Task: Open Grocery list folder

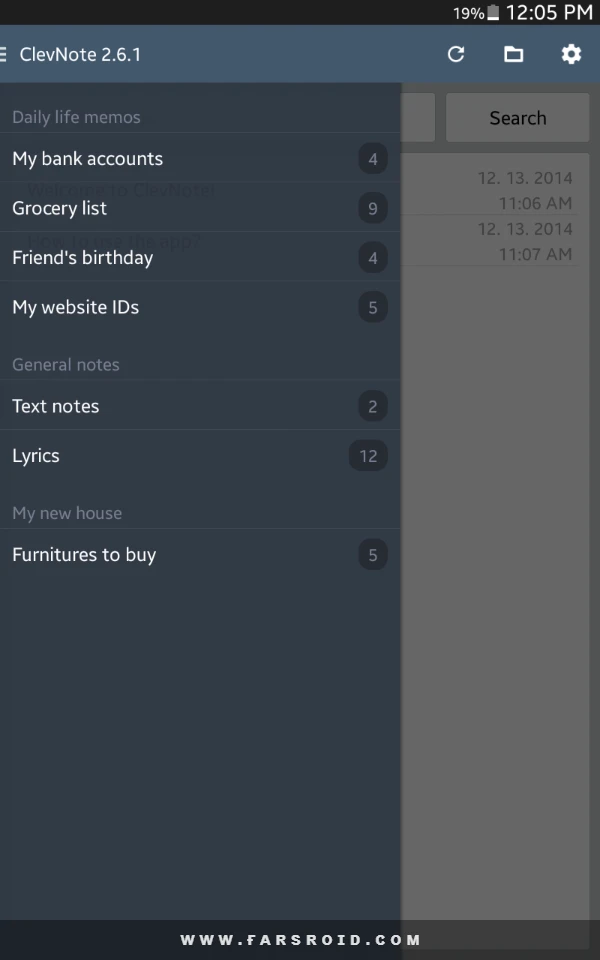Action: pos(200,208)
